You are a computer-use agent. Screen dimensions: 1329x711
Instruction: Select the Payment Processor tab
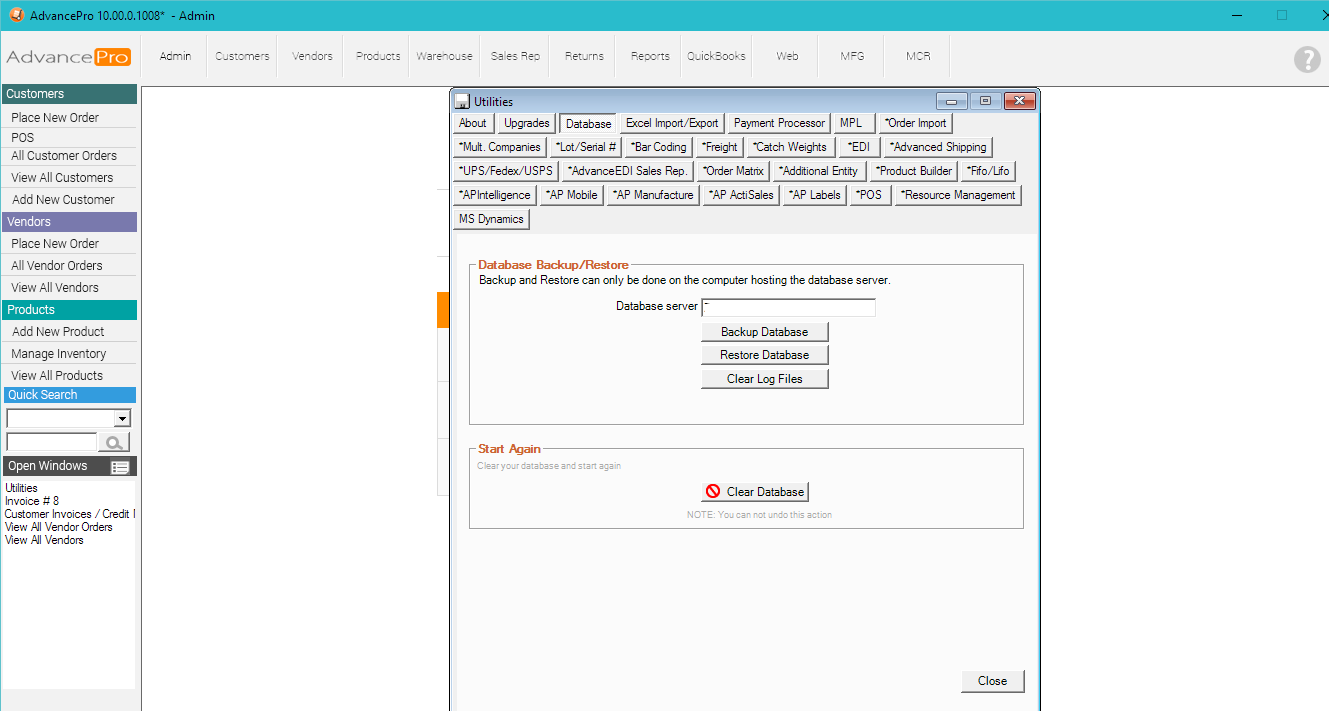click(x=779, y=123)
